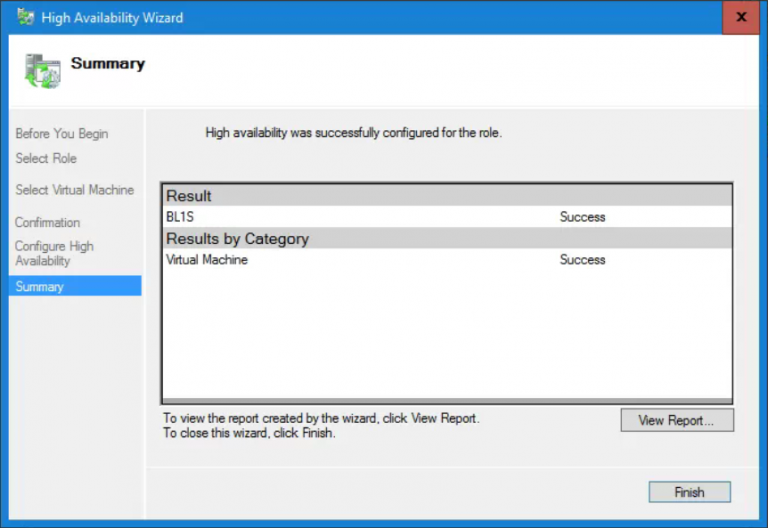Click the Result section header
This screenshot has height=528, width=768.
click(189, 196)
